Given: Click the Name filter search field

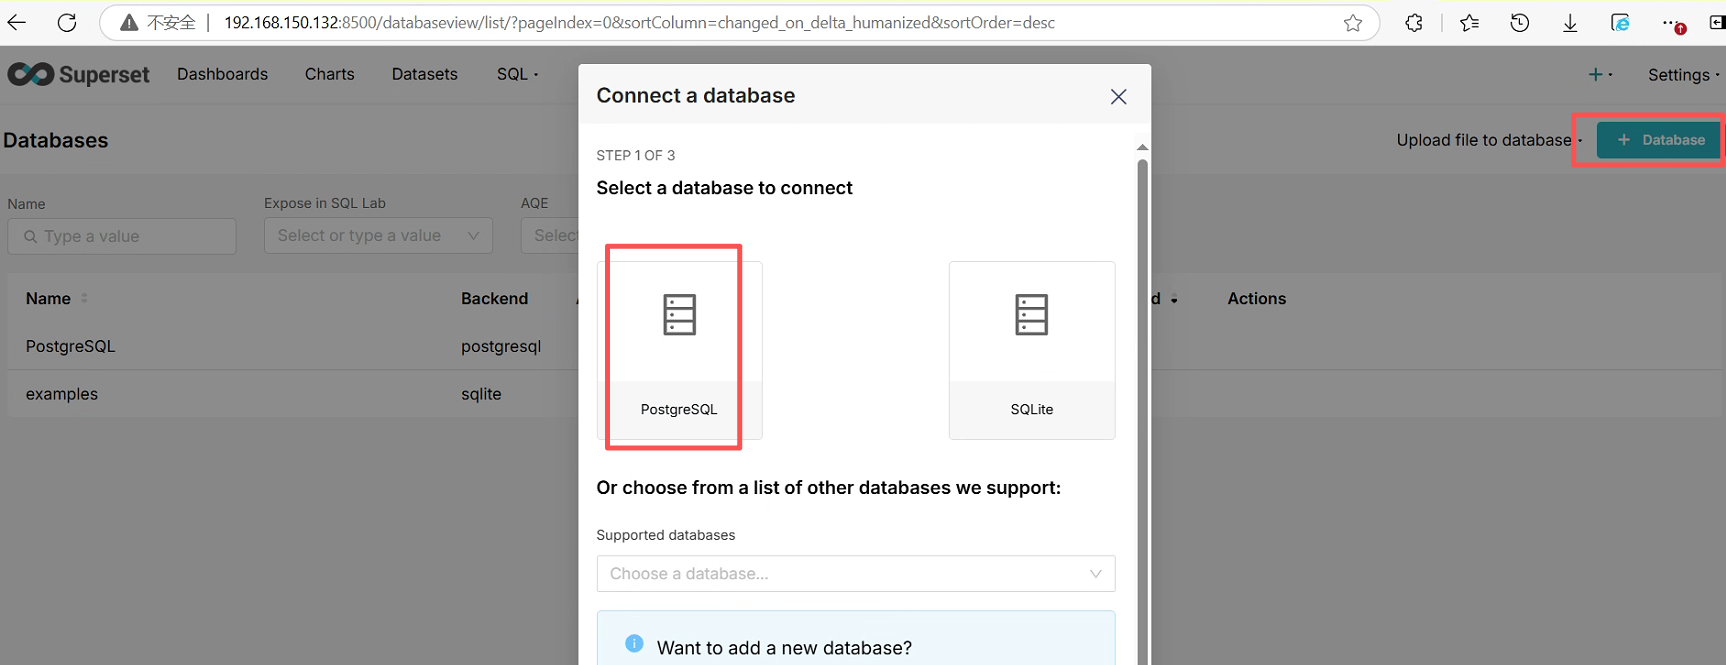Looking at the screenshot, I should pos(122,236).
